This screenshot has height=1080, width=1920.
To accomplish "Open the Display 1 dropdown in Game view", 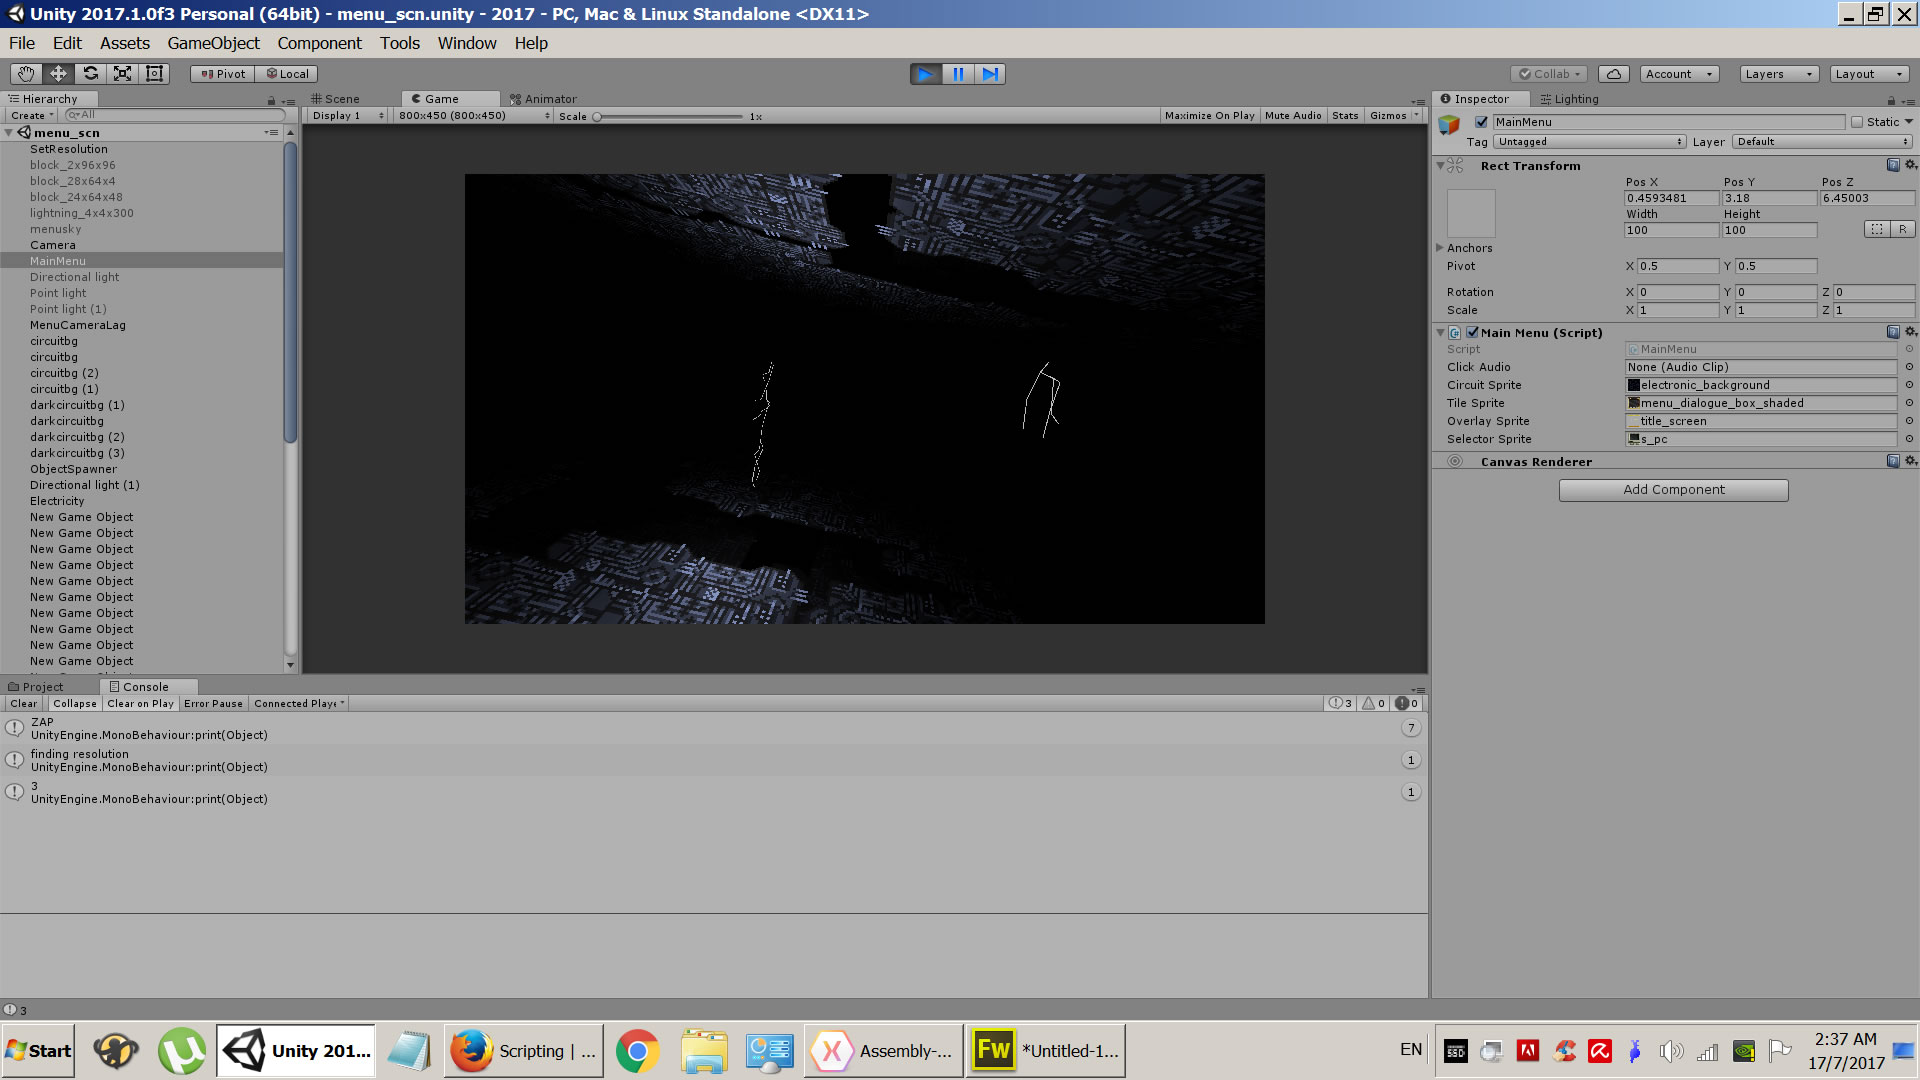I will (345, 115).
